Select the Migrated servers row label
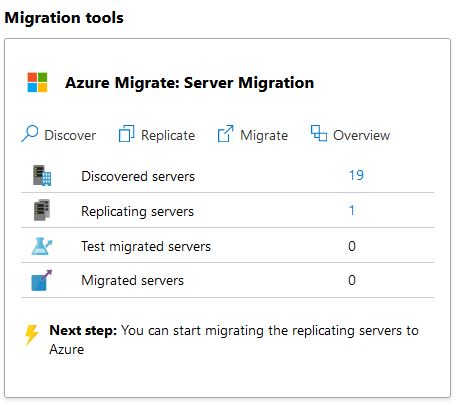This screenshot has height=405, width=471. 133,280
